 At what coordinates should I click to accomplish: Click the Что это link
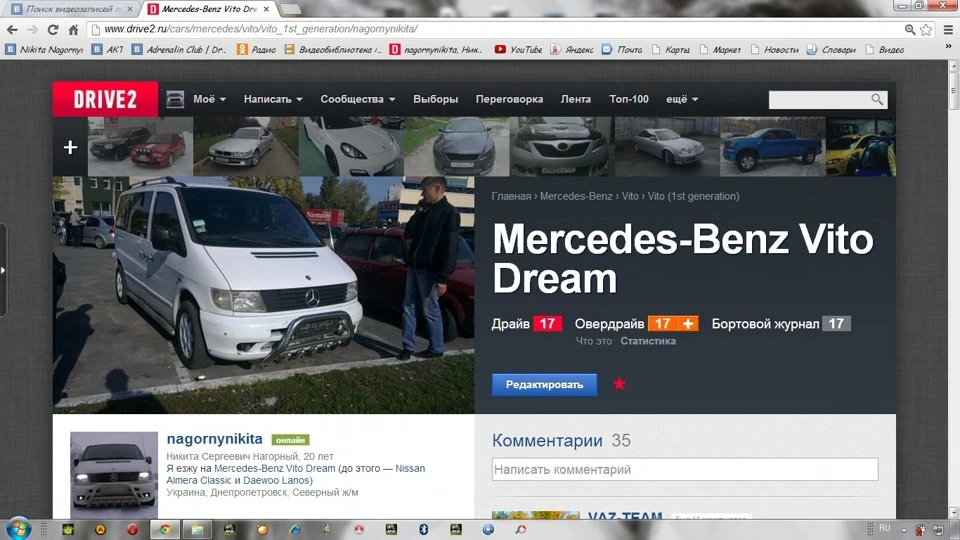point(593,341)
